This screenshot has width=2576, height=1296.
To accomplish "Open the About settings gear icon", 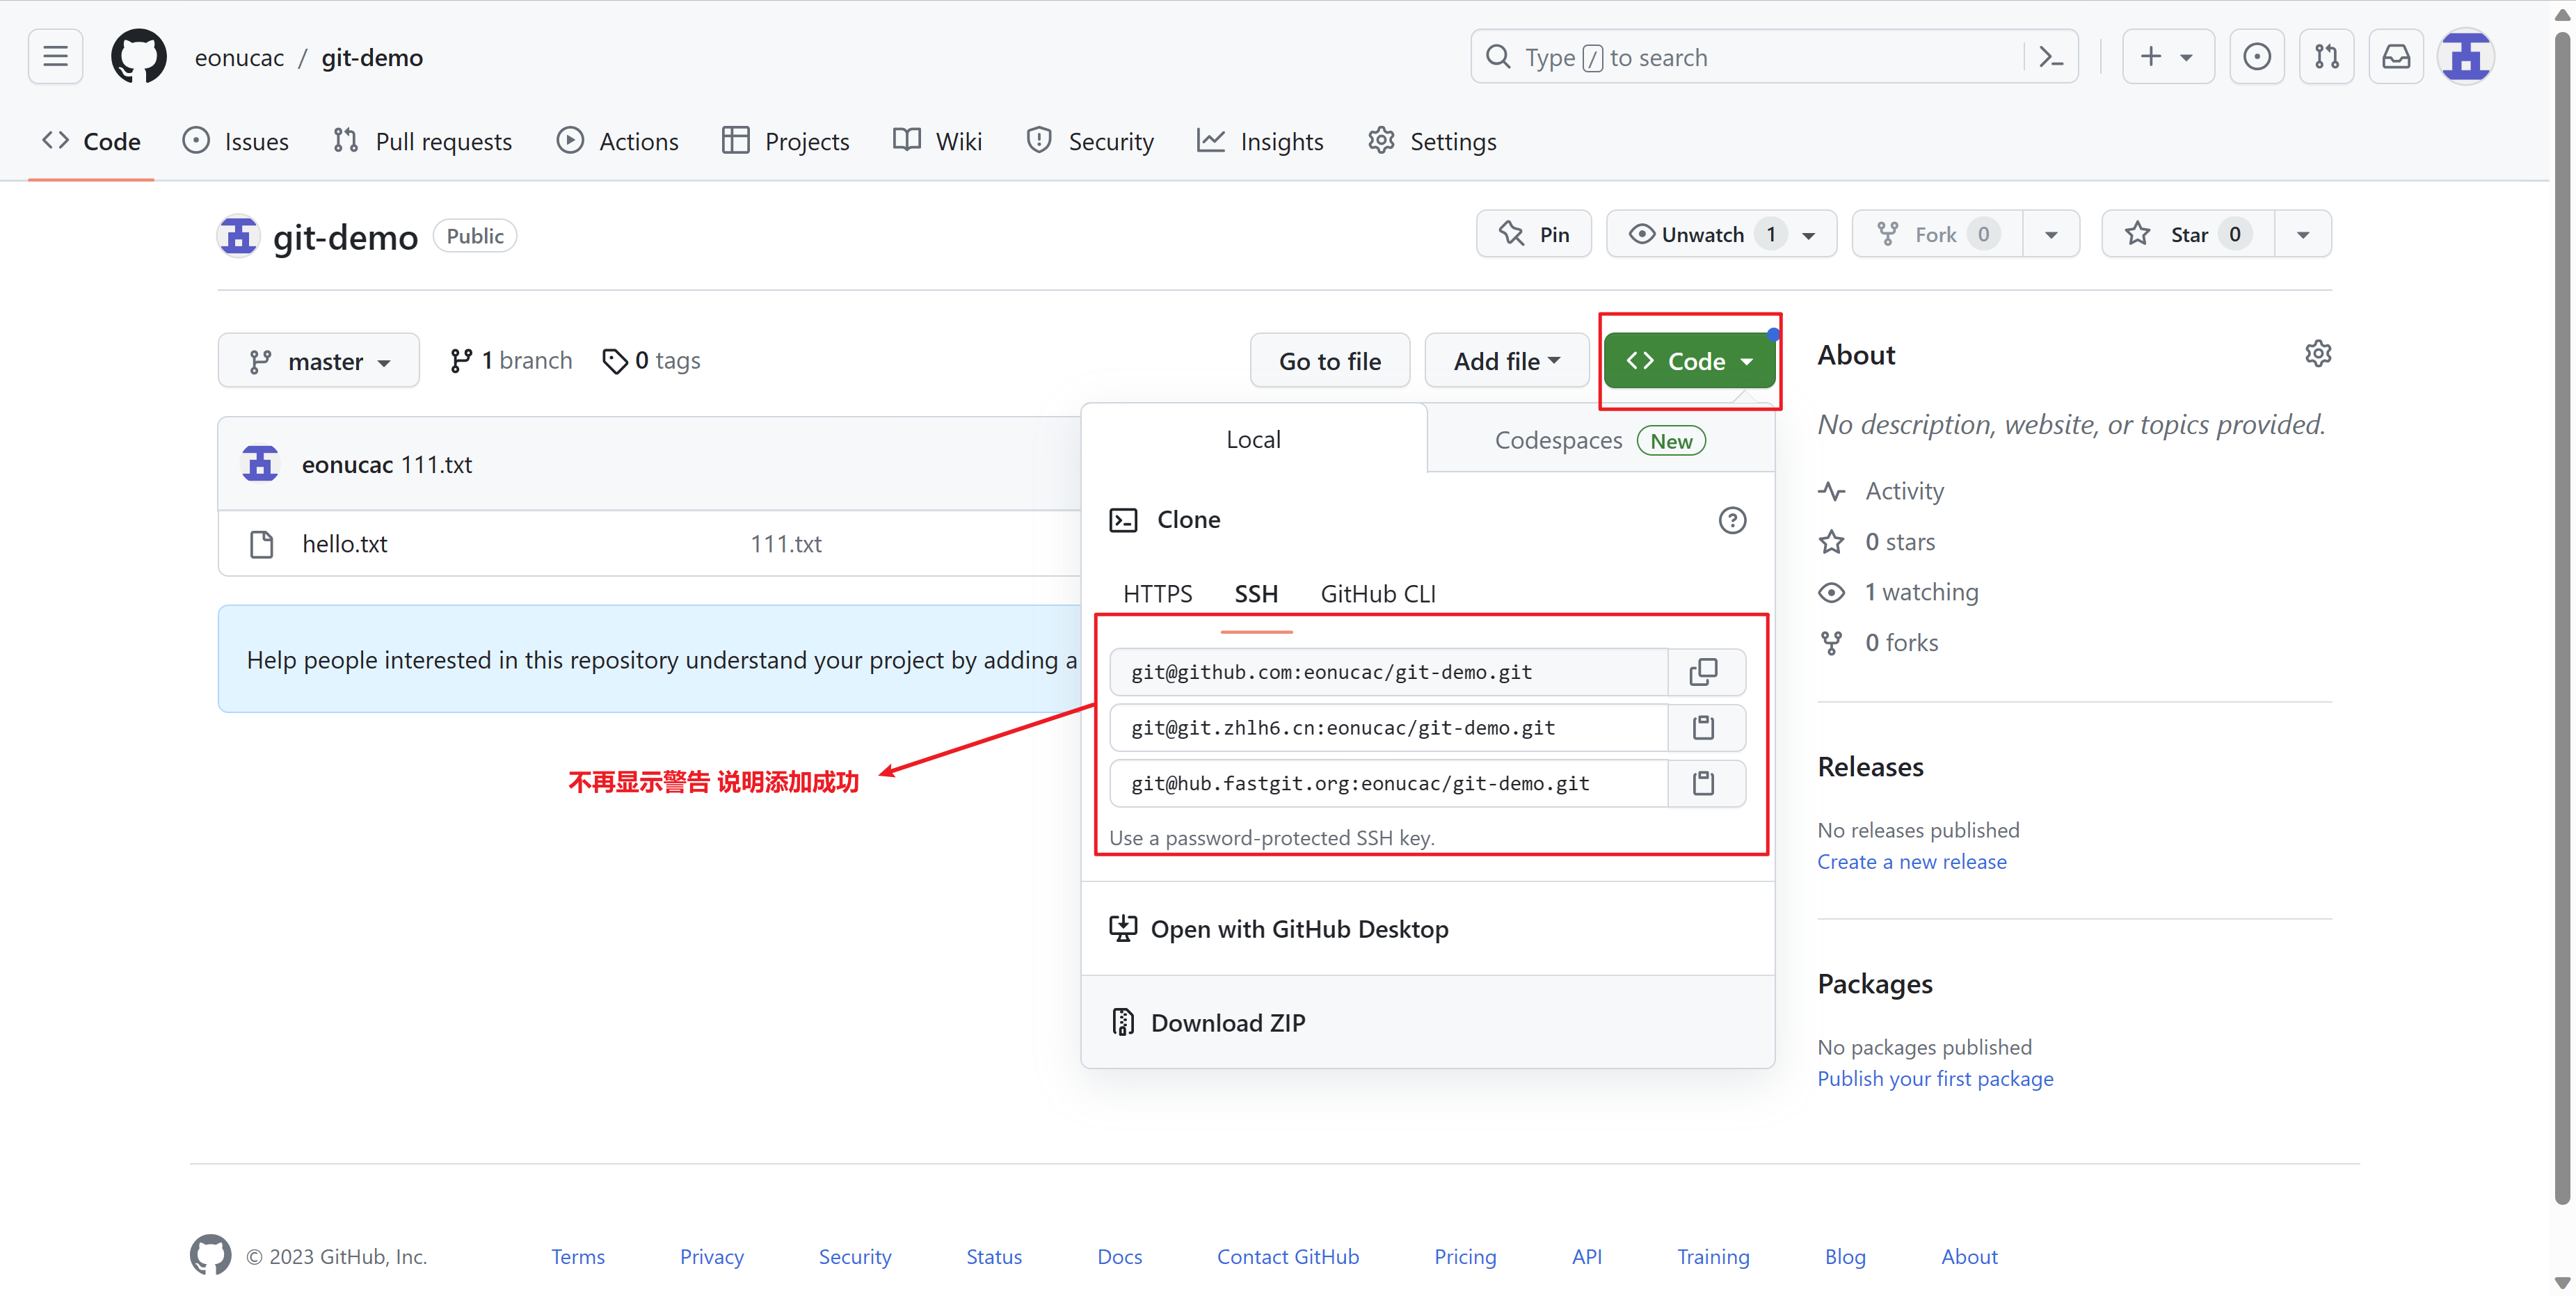I will pyautogui.click(x=2317, y=354).
